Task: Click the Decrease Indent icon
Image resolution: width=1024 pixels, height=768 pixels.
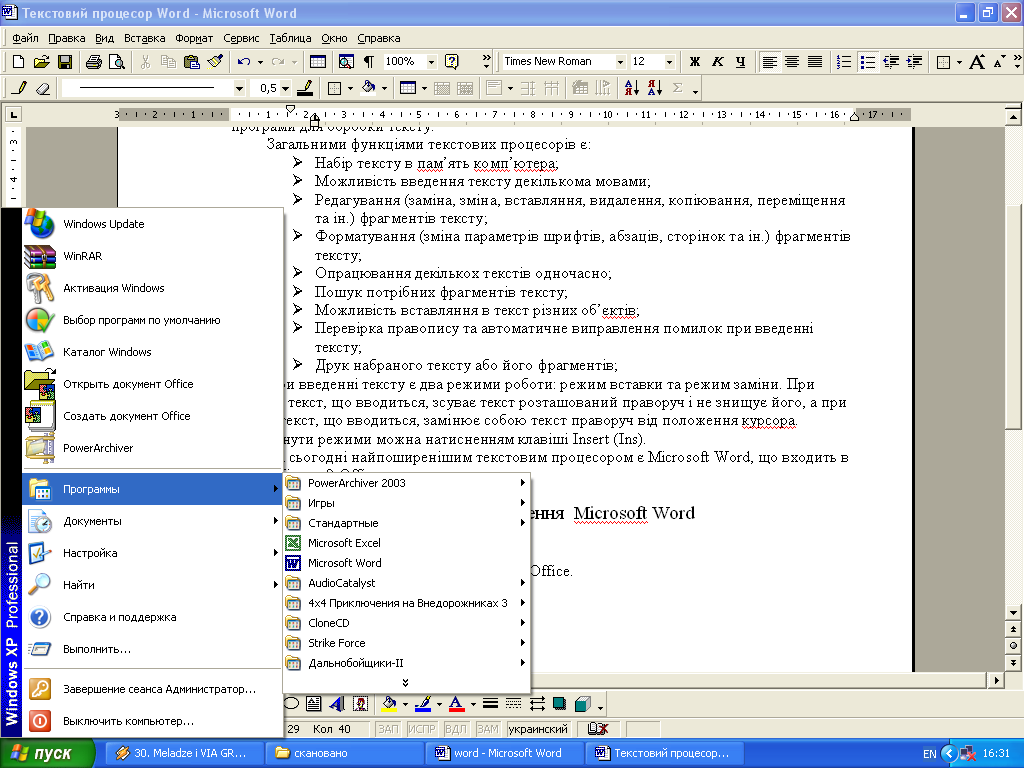Action: tap(891, 61)
